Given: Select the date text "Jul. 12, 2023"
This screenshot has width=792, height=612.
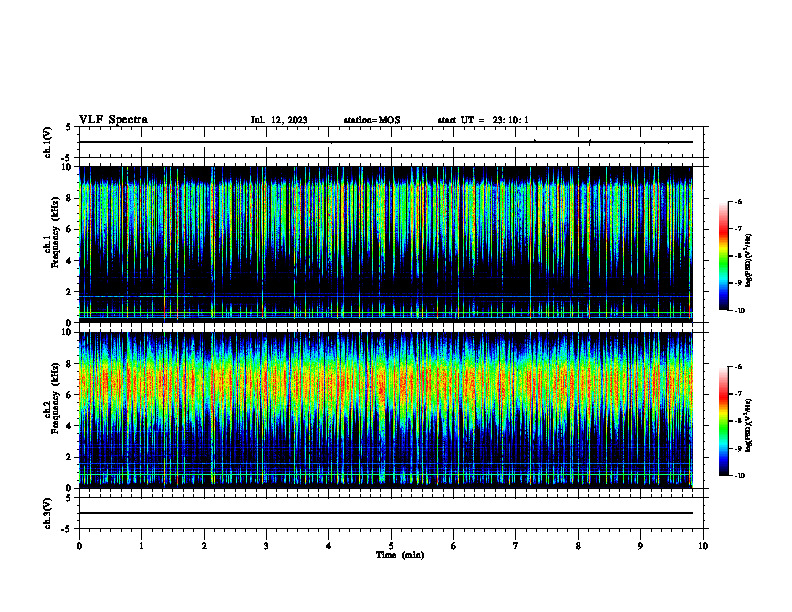Looking at the screenshot, I should [279, 120].
